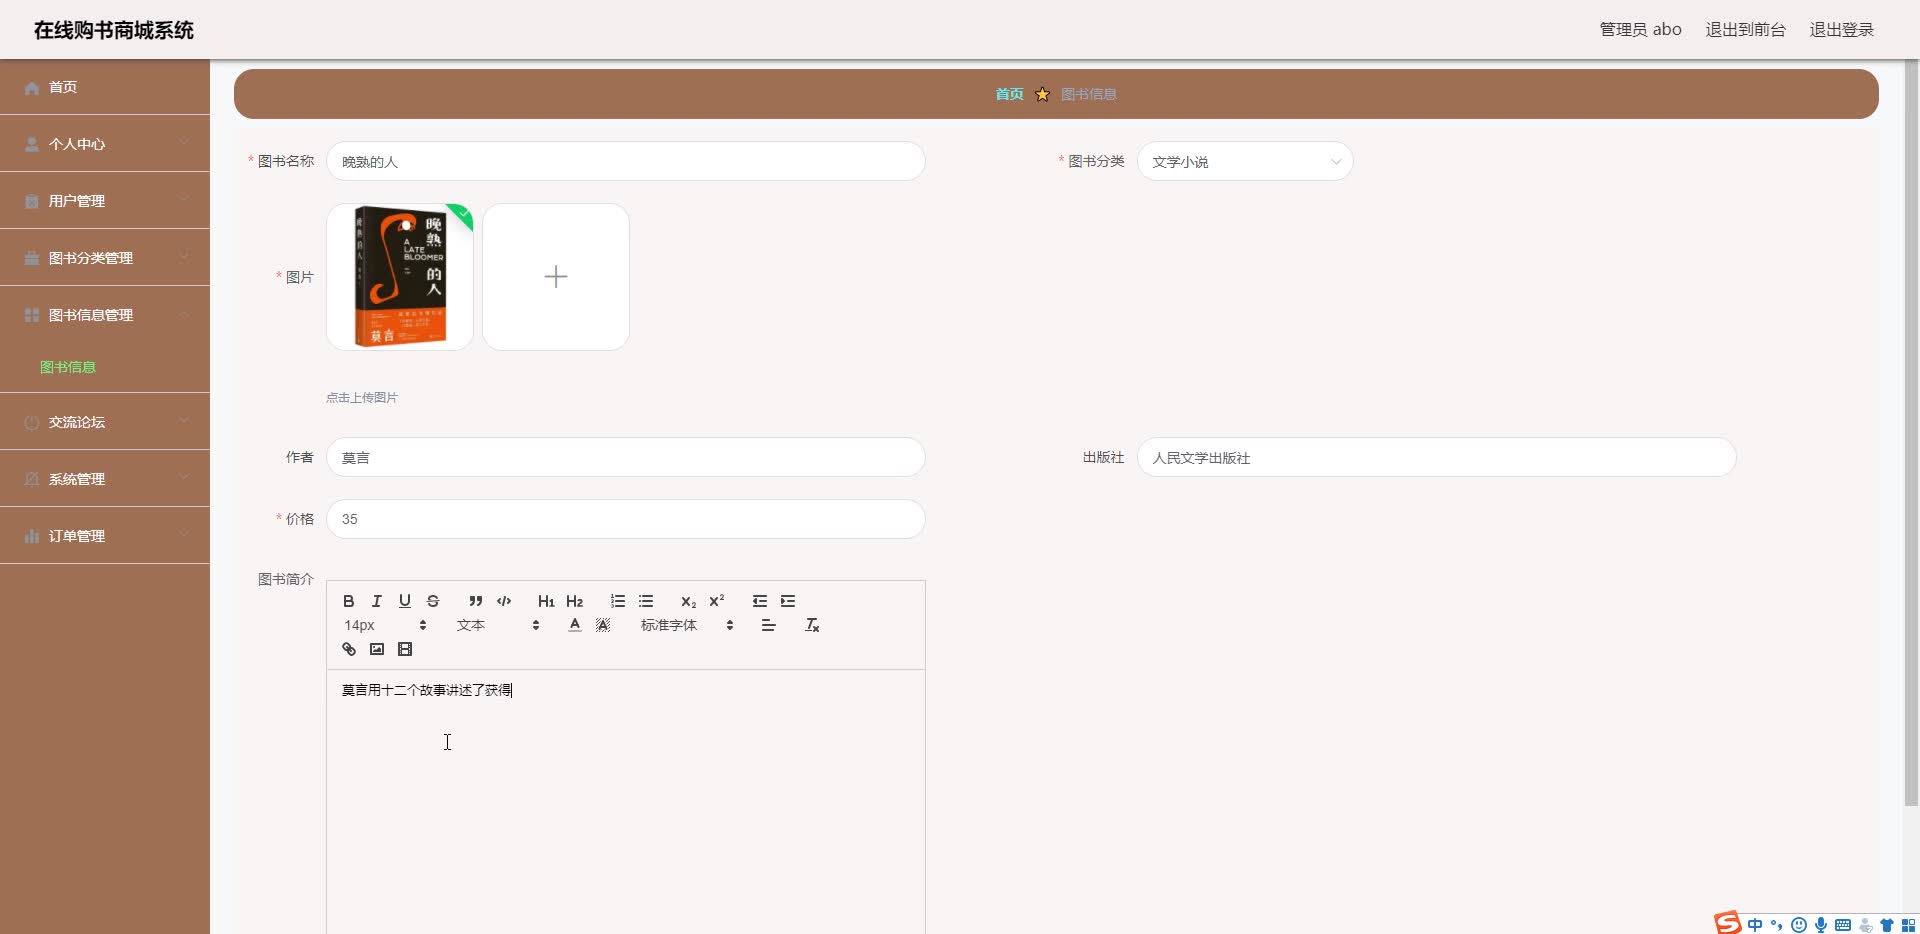Click 退出登录 in the top bar

(x=1841, y=29)
